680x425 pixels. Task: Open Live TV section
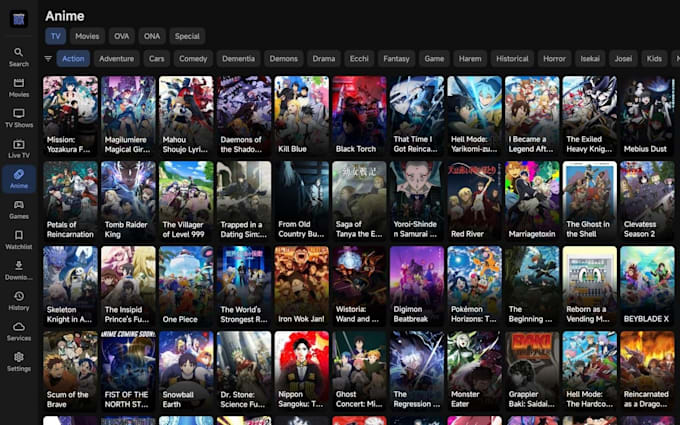[x=19, y=149]
